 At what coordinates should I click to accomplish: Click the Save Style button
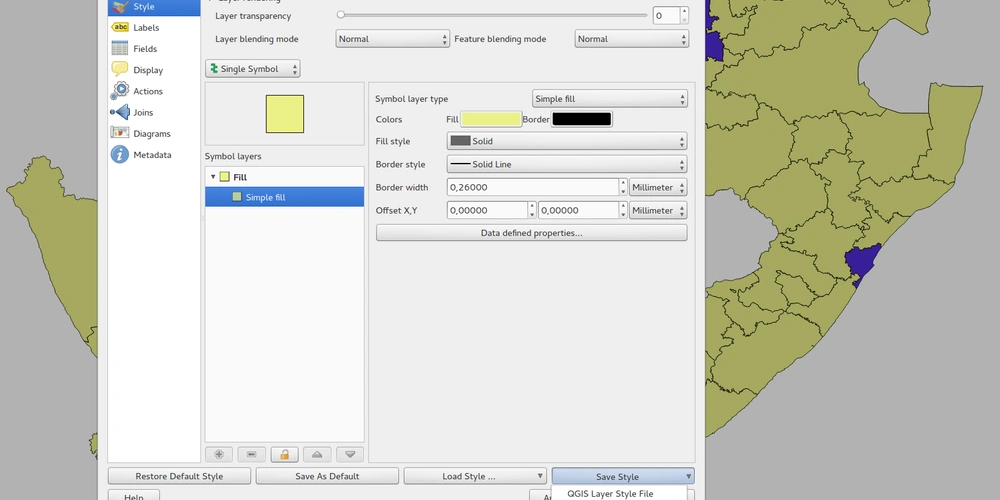pos(623,476)
